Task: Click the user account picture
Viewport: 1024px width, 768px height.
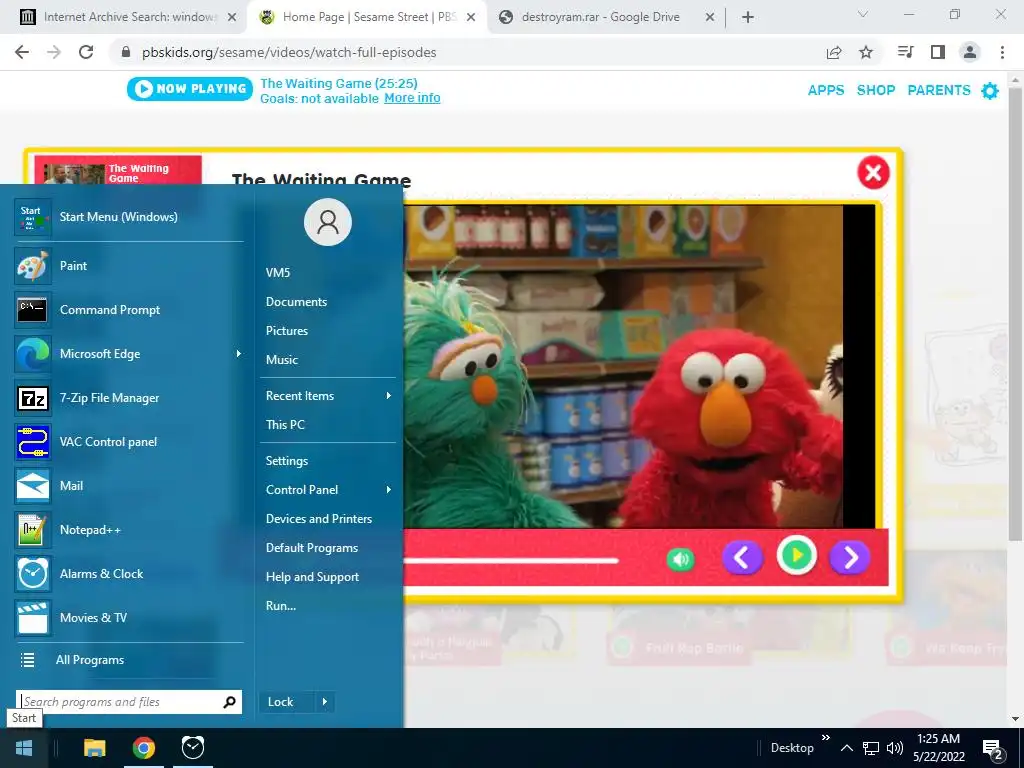Action: pos(328,222)
